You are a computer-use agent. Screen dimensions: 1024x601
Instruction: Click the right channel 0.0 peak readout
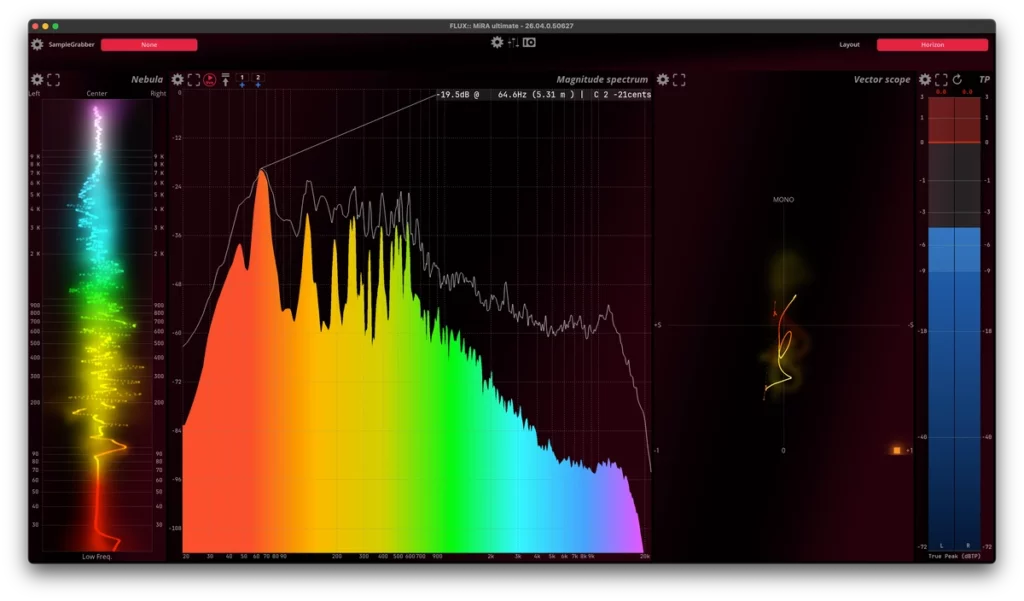tap(967, 92)
